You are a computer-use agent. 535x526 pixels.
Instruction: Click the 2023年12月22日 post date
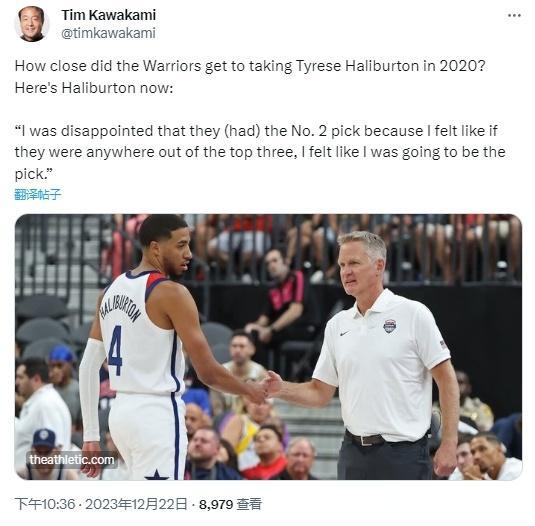pos(136,504)
